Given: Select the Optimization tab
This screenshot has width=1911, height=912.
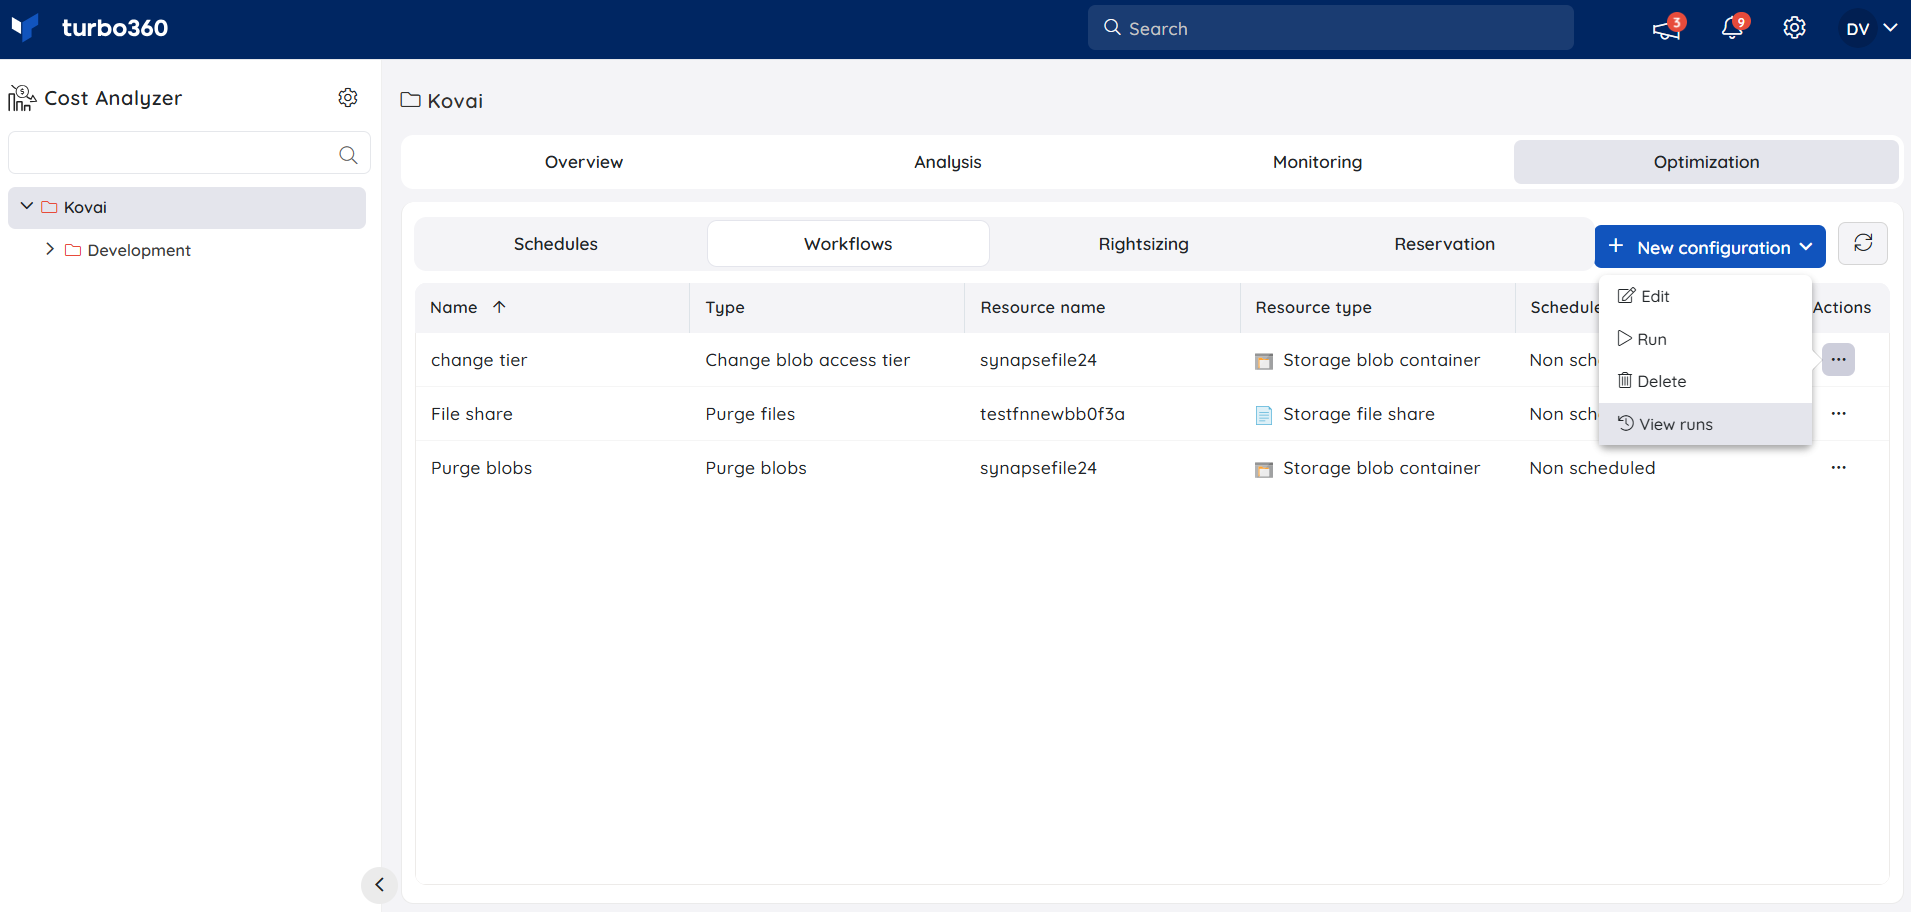Looking at the screenshot, I should pyautogui.click(x=1706, y=162).
